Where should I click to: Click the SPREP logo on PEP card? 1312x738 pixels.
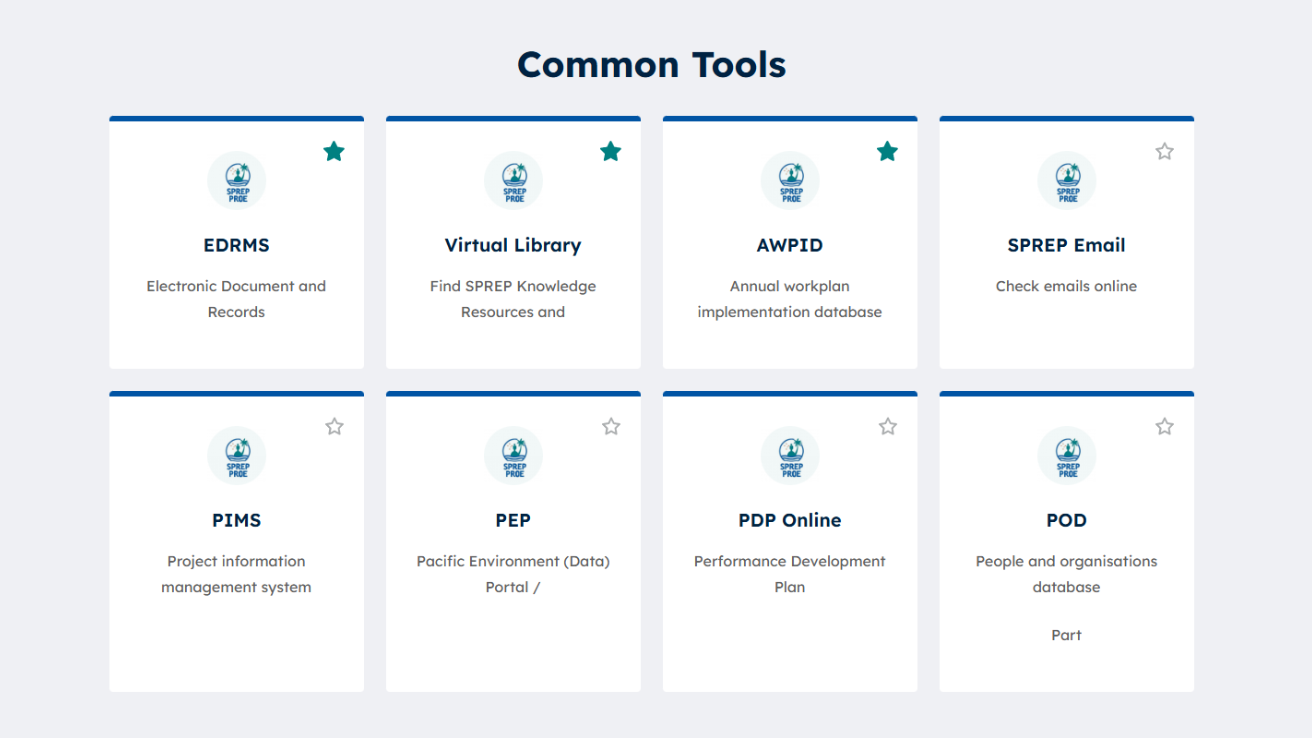tap(513, 456)
